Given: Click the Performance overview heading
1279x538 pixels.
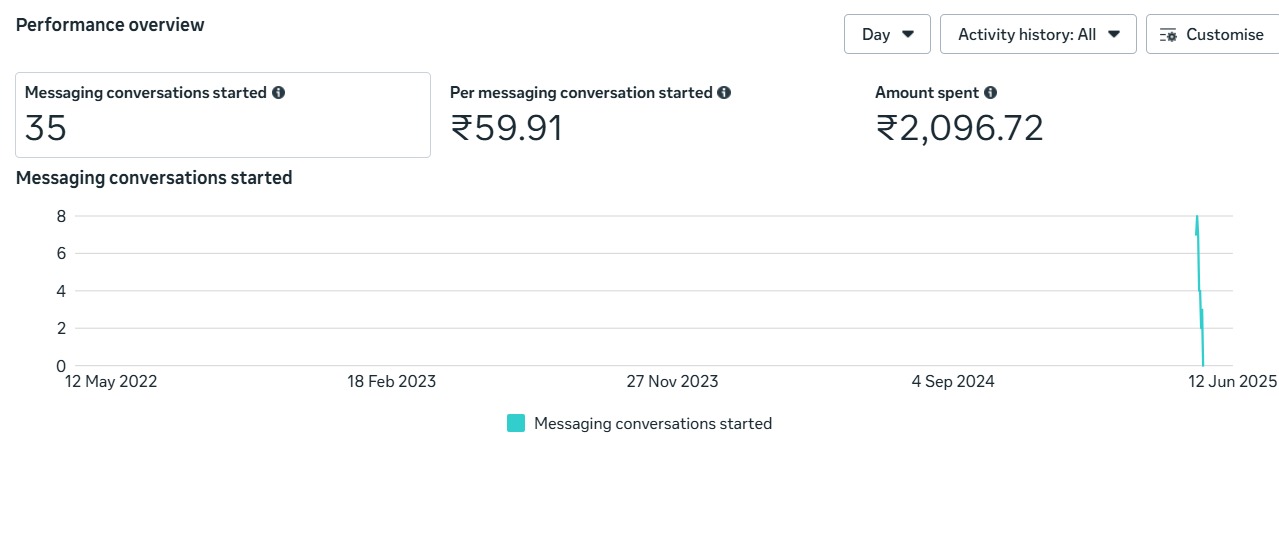Looking at the screenshot, I should point(110,25).
